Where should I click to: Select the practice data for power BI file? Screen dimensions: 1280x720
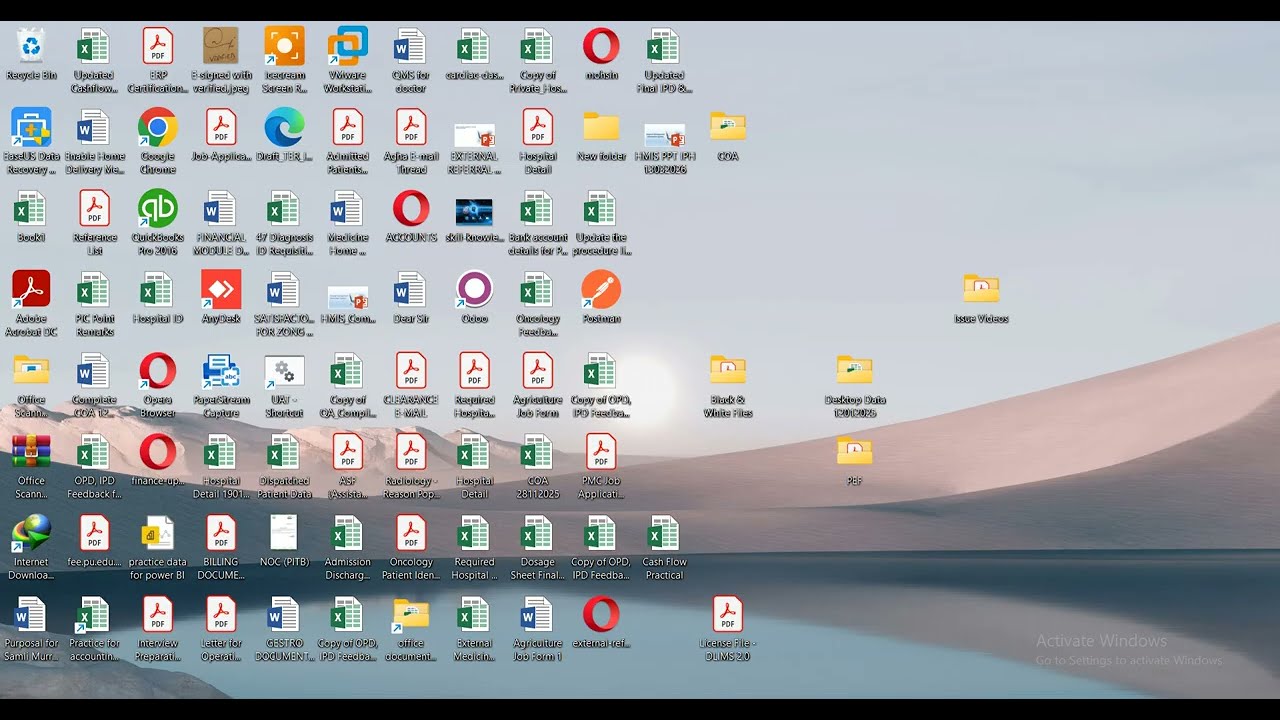point(158,534)
